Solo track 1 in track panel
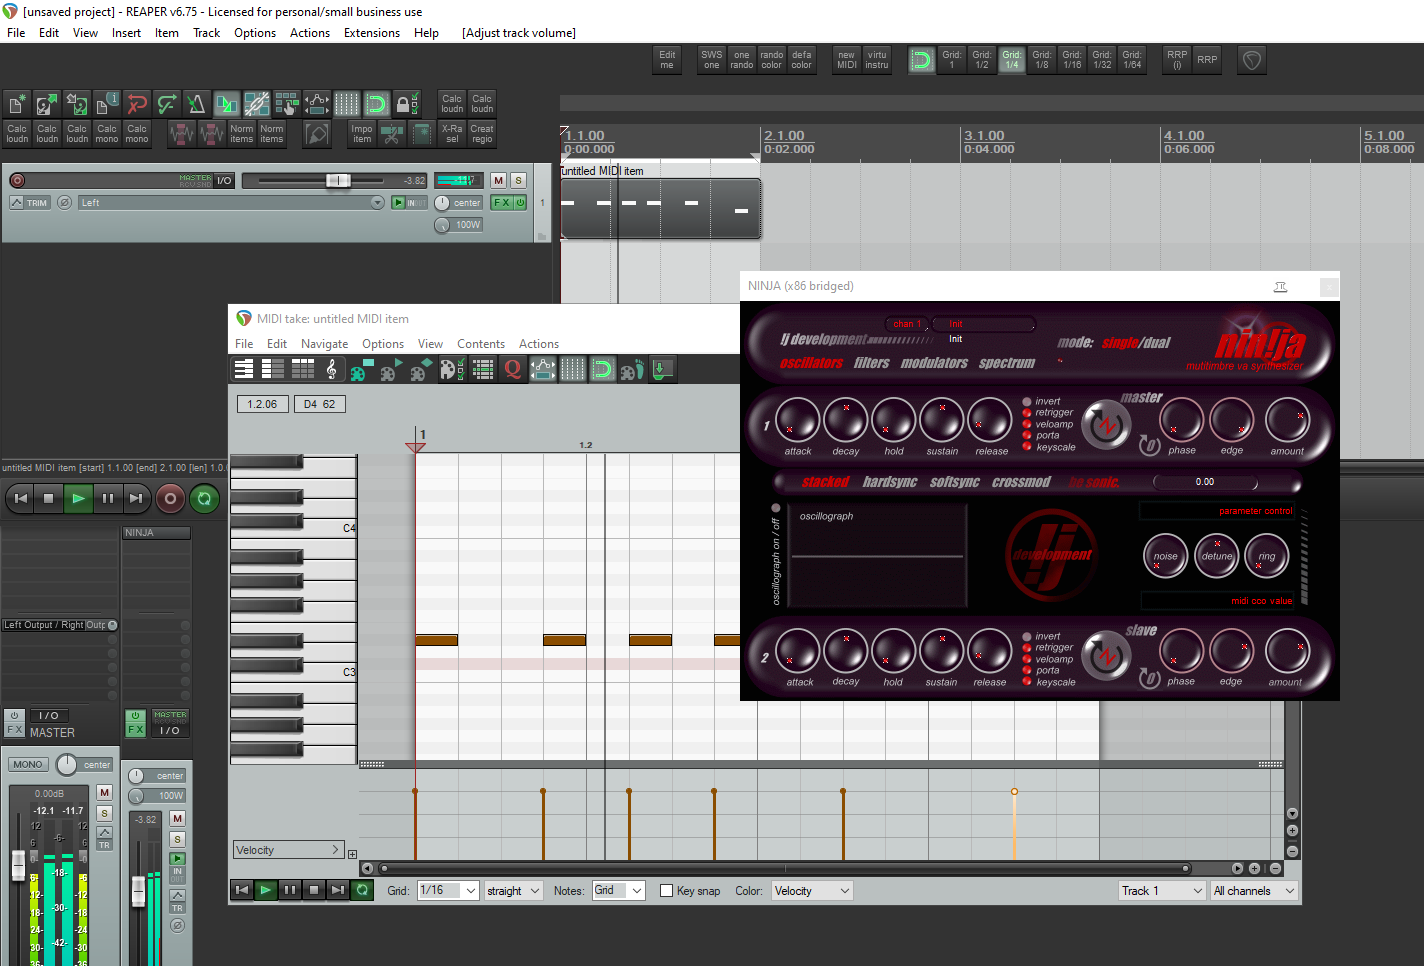Viewport: 1424px width, 966px height. coord(518,180)
